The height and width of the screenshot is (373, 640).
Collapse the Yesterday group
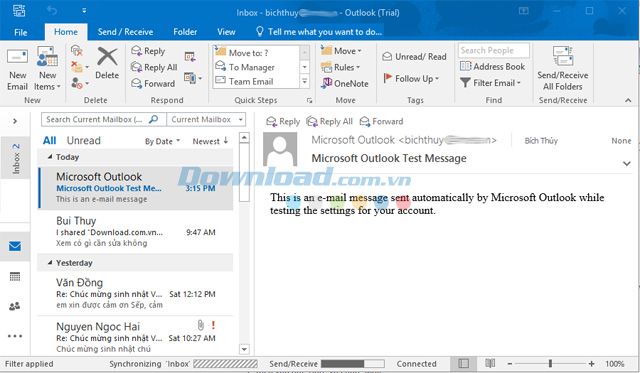click(x=50, y=262)
